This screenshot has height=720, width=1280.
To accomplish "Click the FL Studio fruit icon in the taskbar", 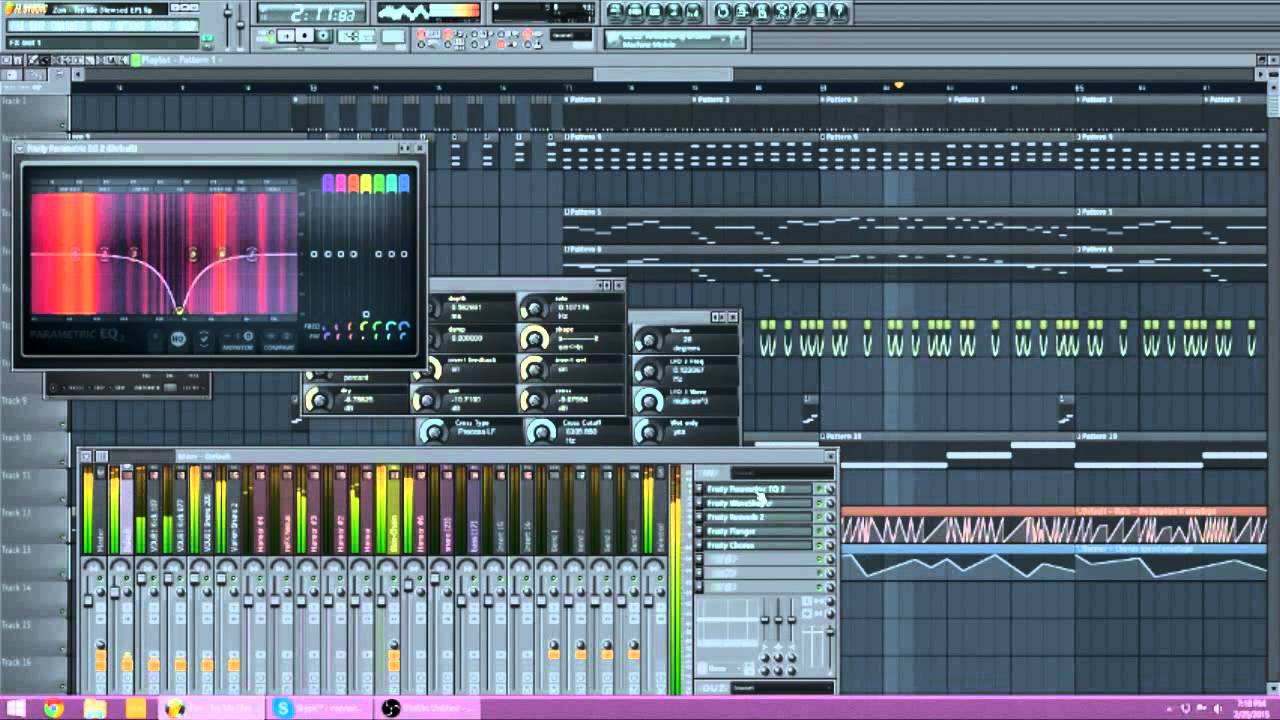I will [175, 708].
